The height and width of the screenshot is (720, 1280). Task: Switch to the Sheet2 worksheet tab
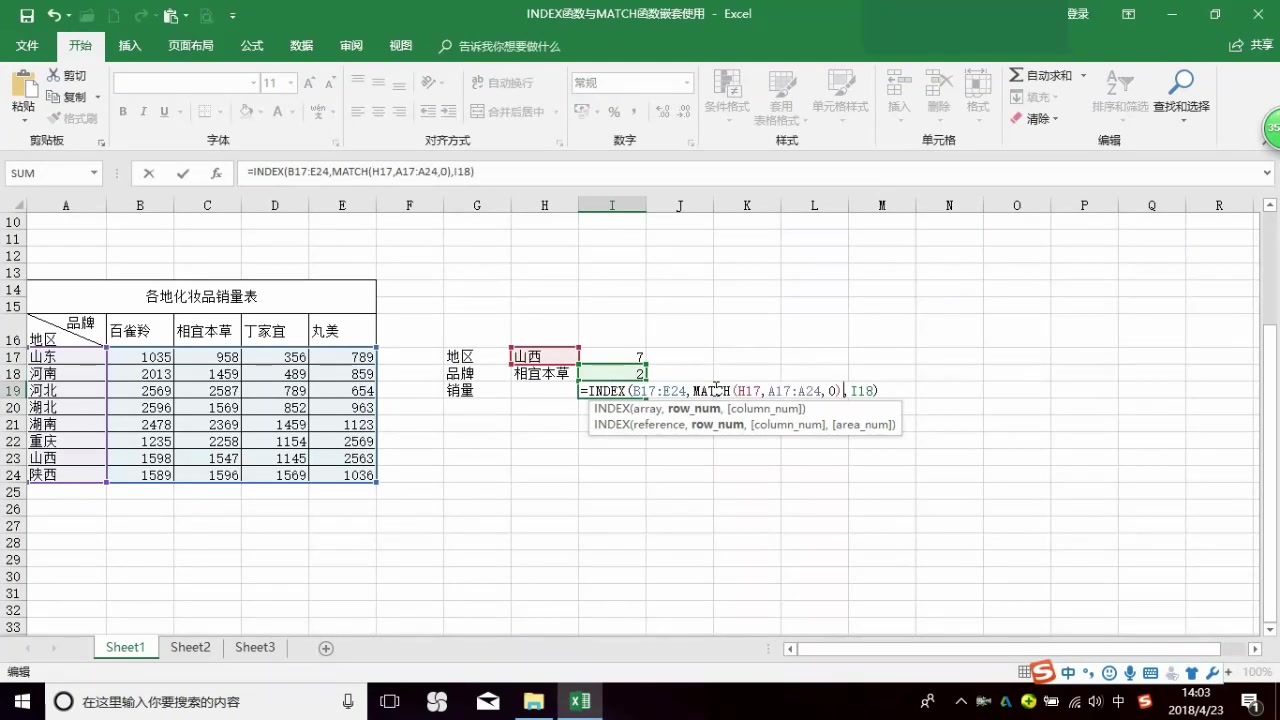(x=189, y=647)
